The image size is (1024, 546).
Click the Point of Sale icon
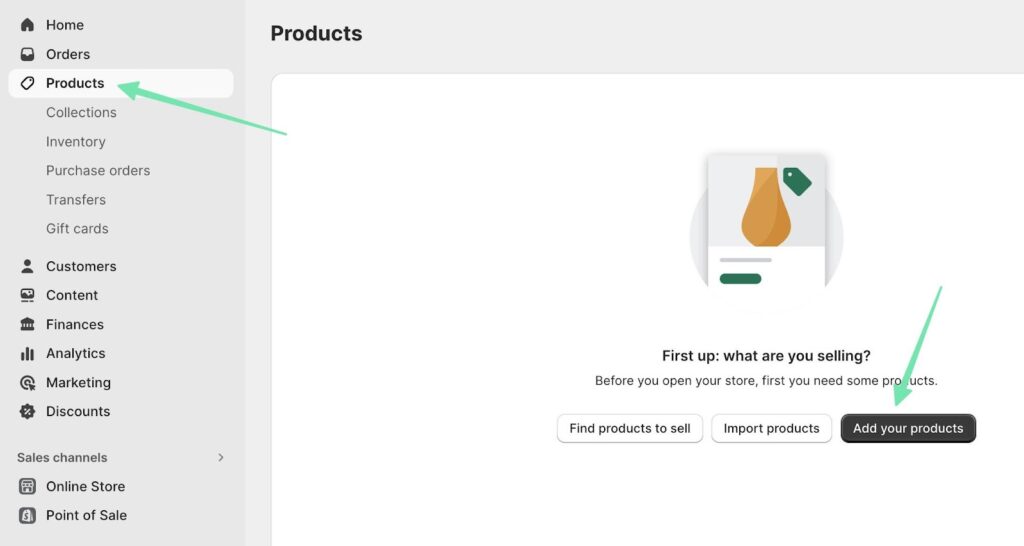pos(27,515)
